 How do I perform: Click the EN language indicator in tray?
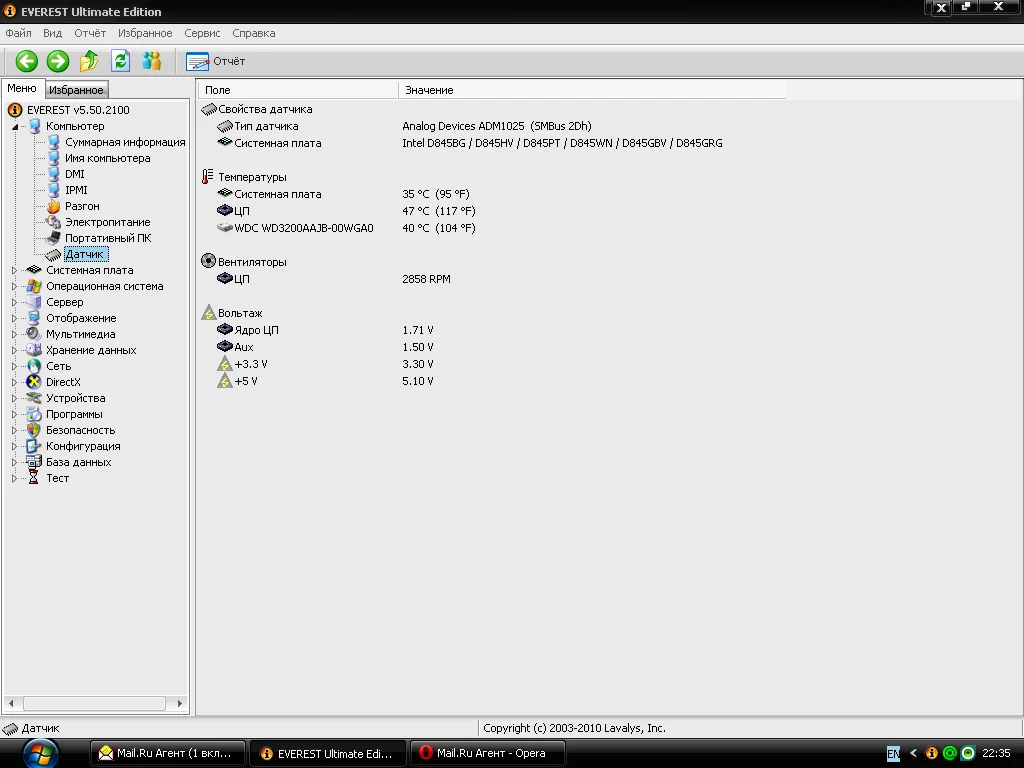point(893,754)
